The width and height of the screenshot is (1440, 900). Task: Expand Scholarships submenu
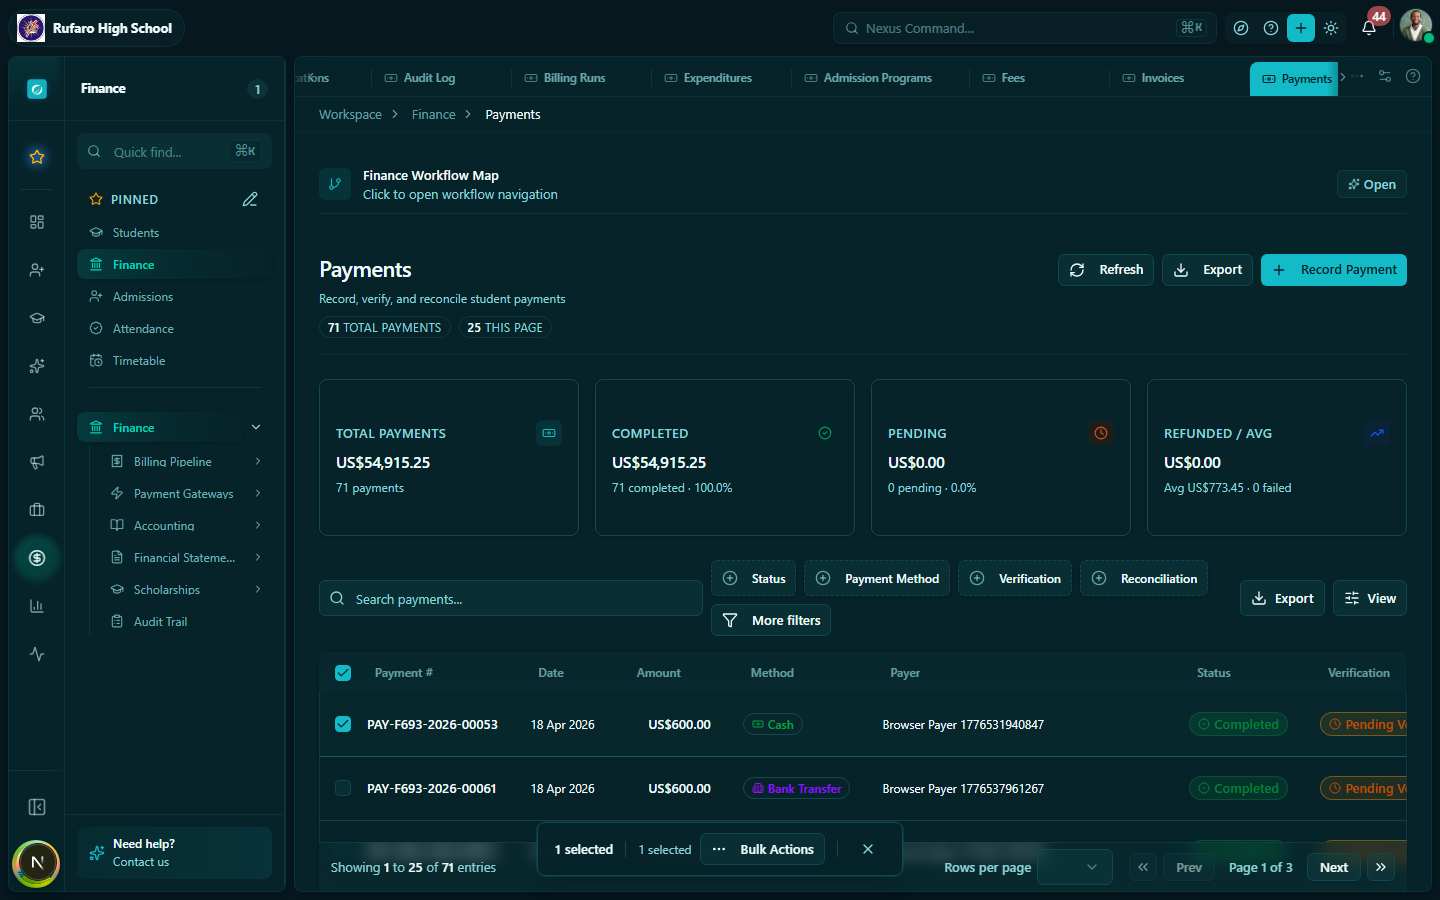258,589
